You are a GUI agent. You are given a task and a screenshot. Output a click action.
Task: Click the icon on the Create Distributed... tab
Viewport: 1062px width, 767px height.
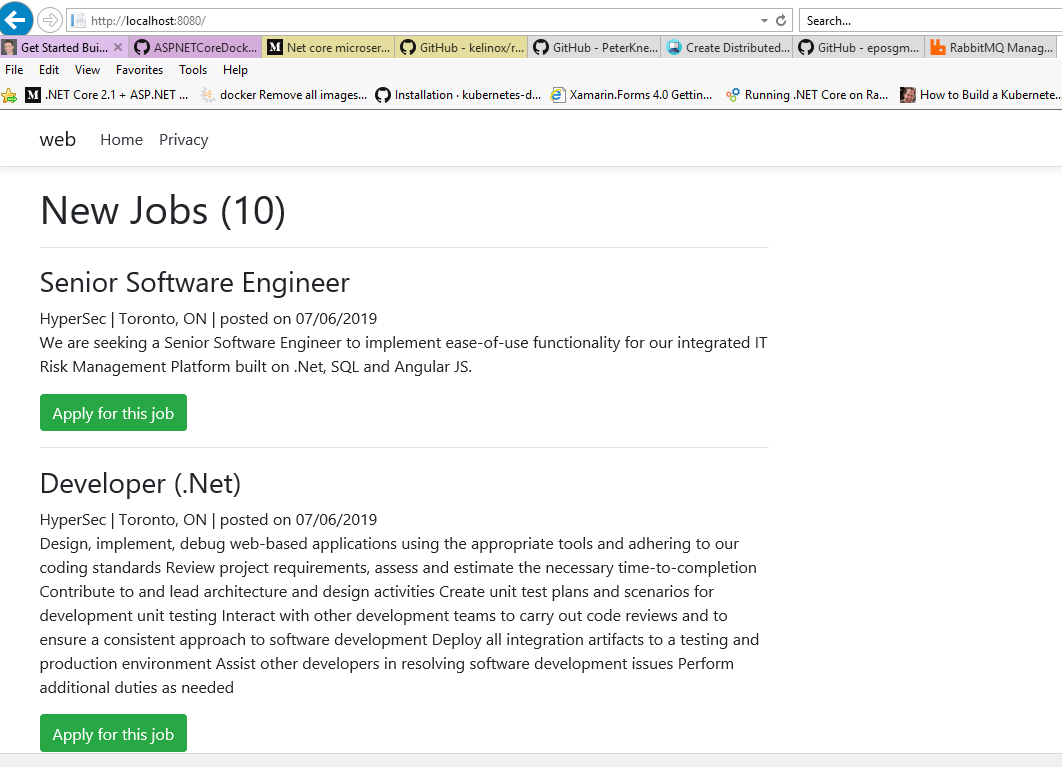[x=674, y=47]
